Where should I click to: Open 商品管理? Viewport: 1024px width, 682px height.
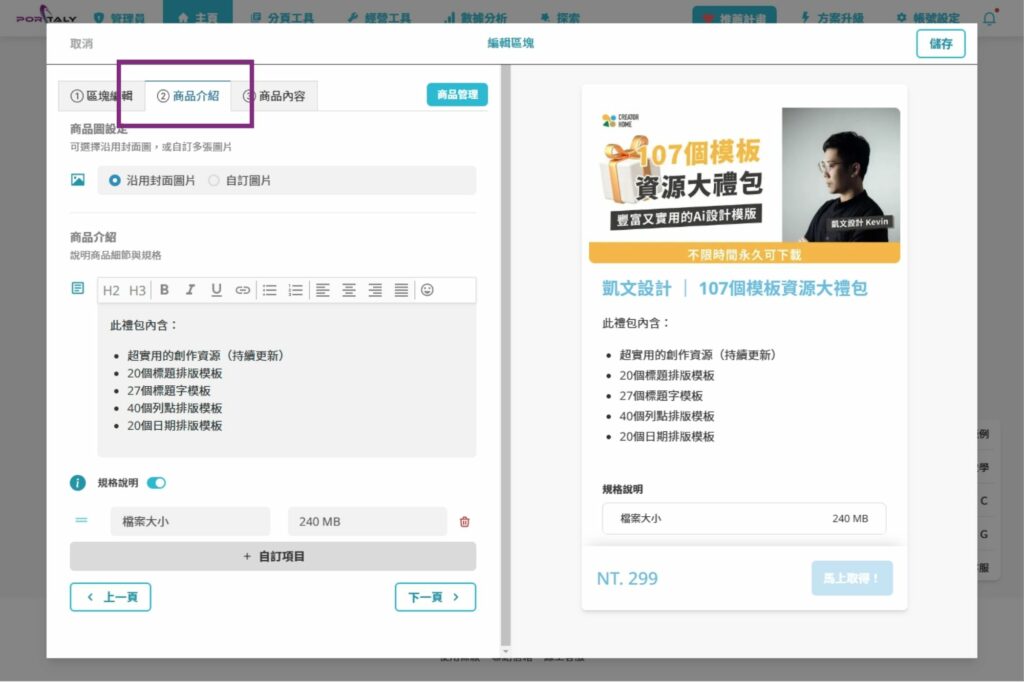(457, 95)
